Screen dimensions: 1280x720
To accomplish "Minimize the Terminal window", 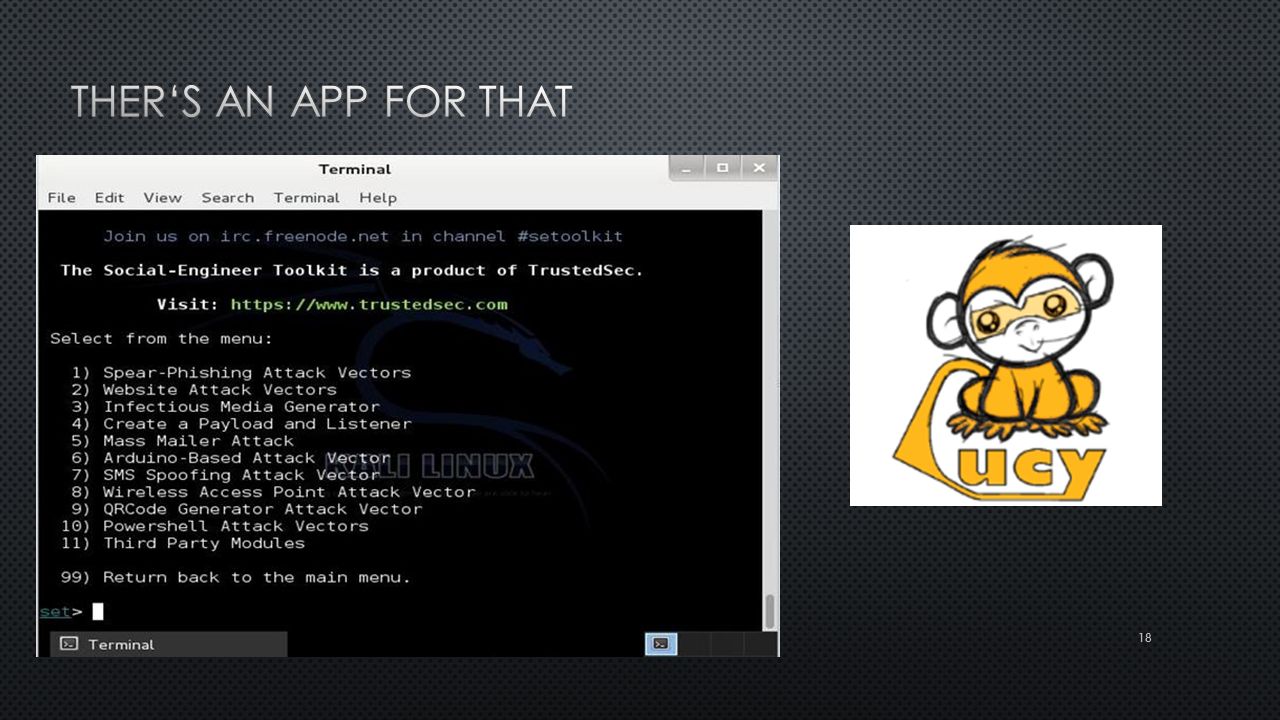I will pos(686,168).
